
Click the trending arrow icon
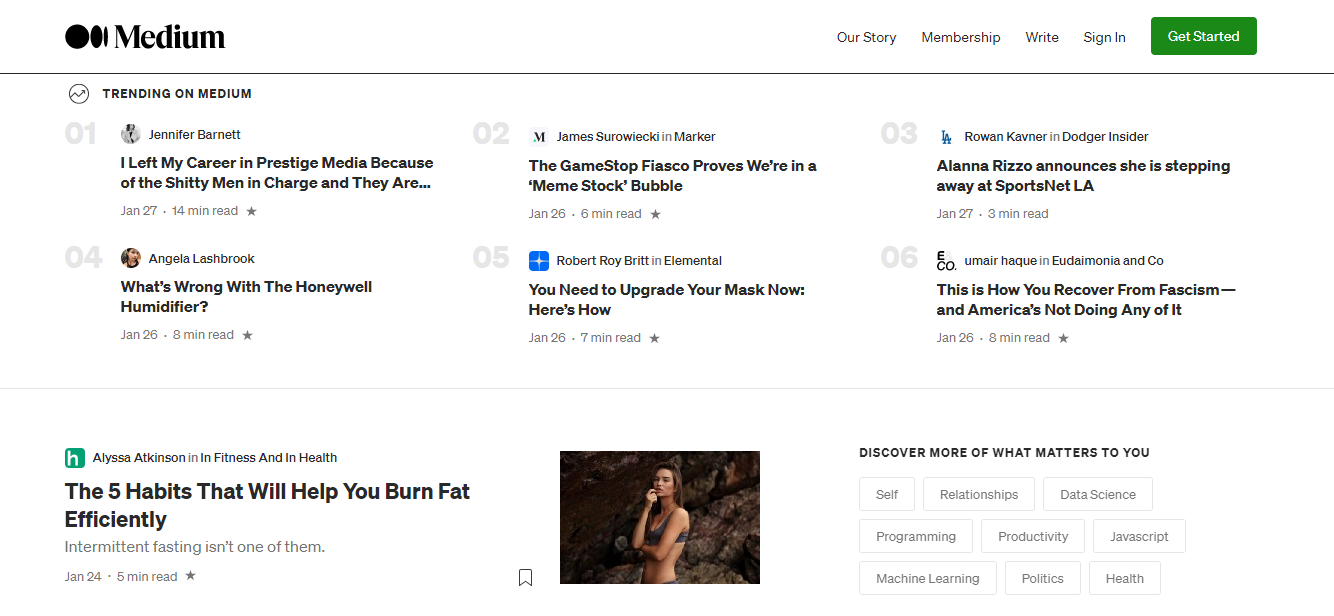pos(79,94)
